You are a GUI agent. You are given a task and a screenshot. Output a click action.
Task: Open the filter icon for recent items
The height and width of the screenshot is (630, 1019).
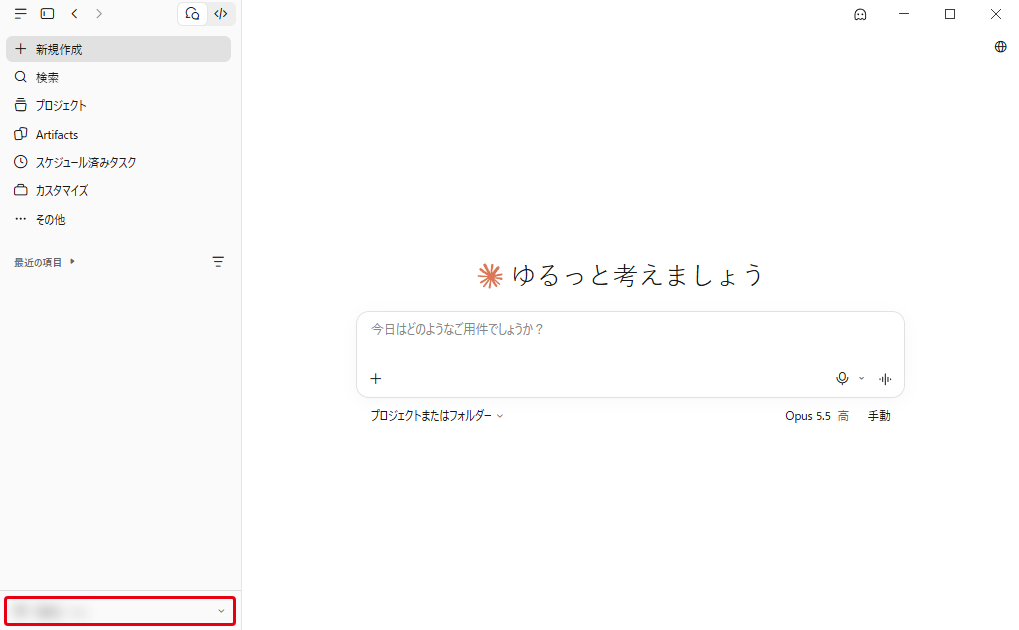click(218, 262)
